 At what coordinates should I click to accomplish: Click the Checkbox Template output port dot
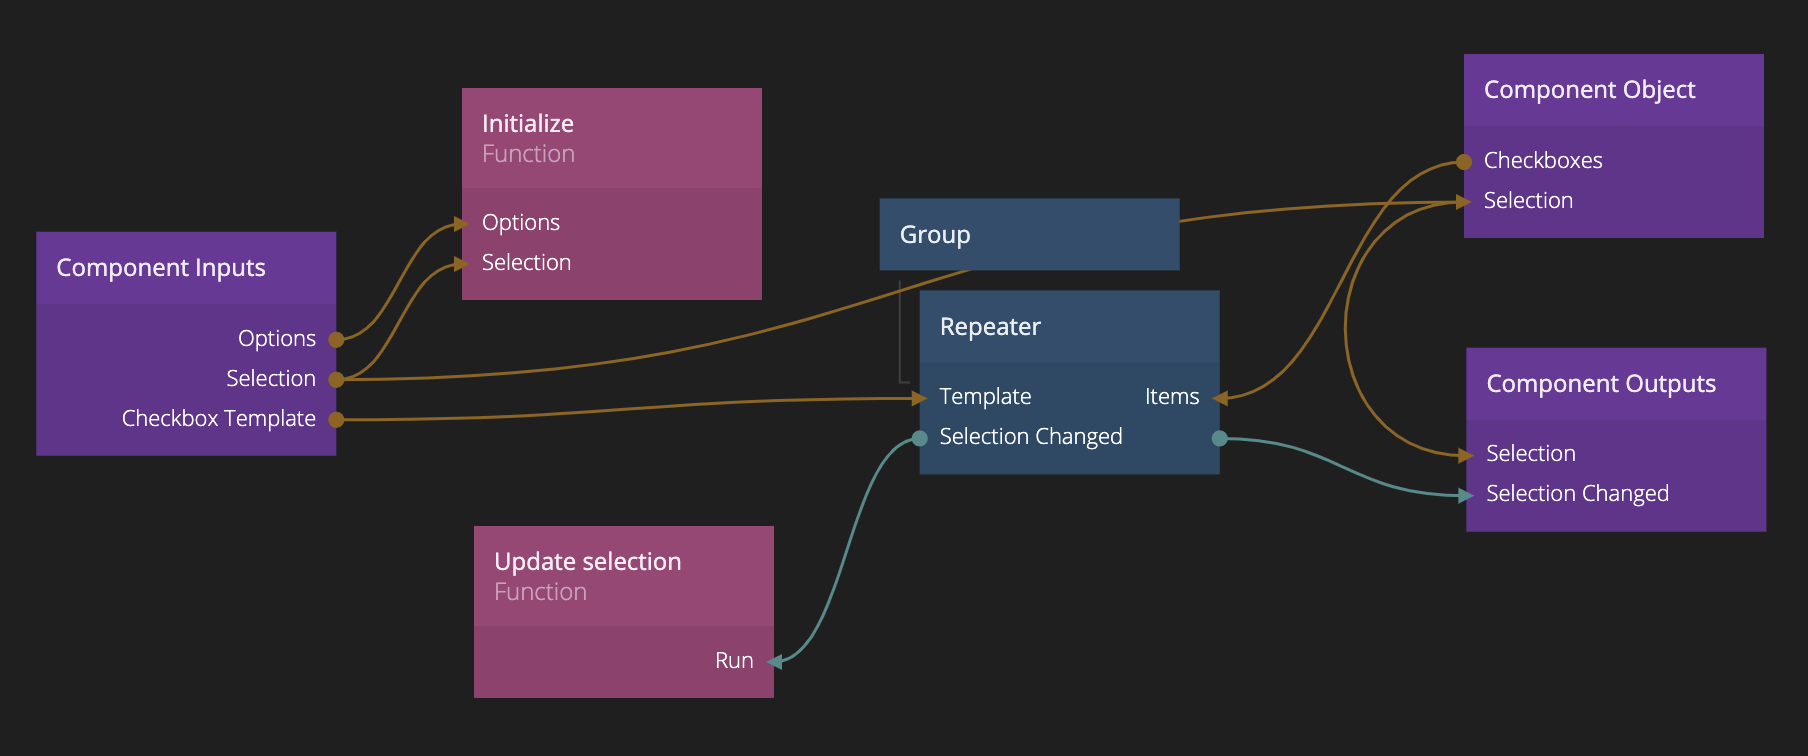tap(337, 420)
